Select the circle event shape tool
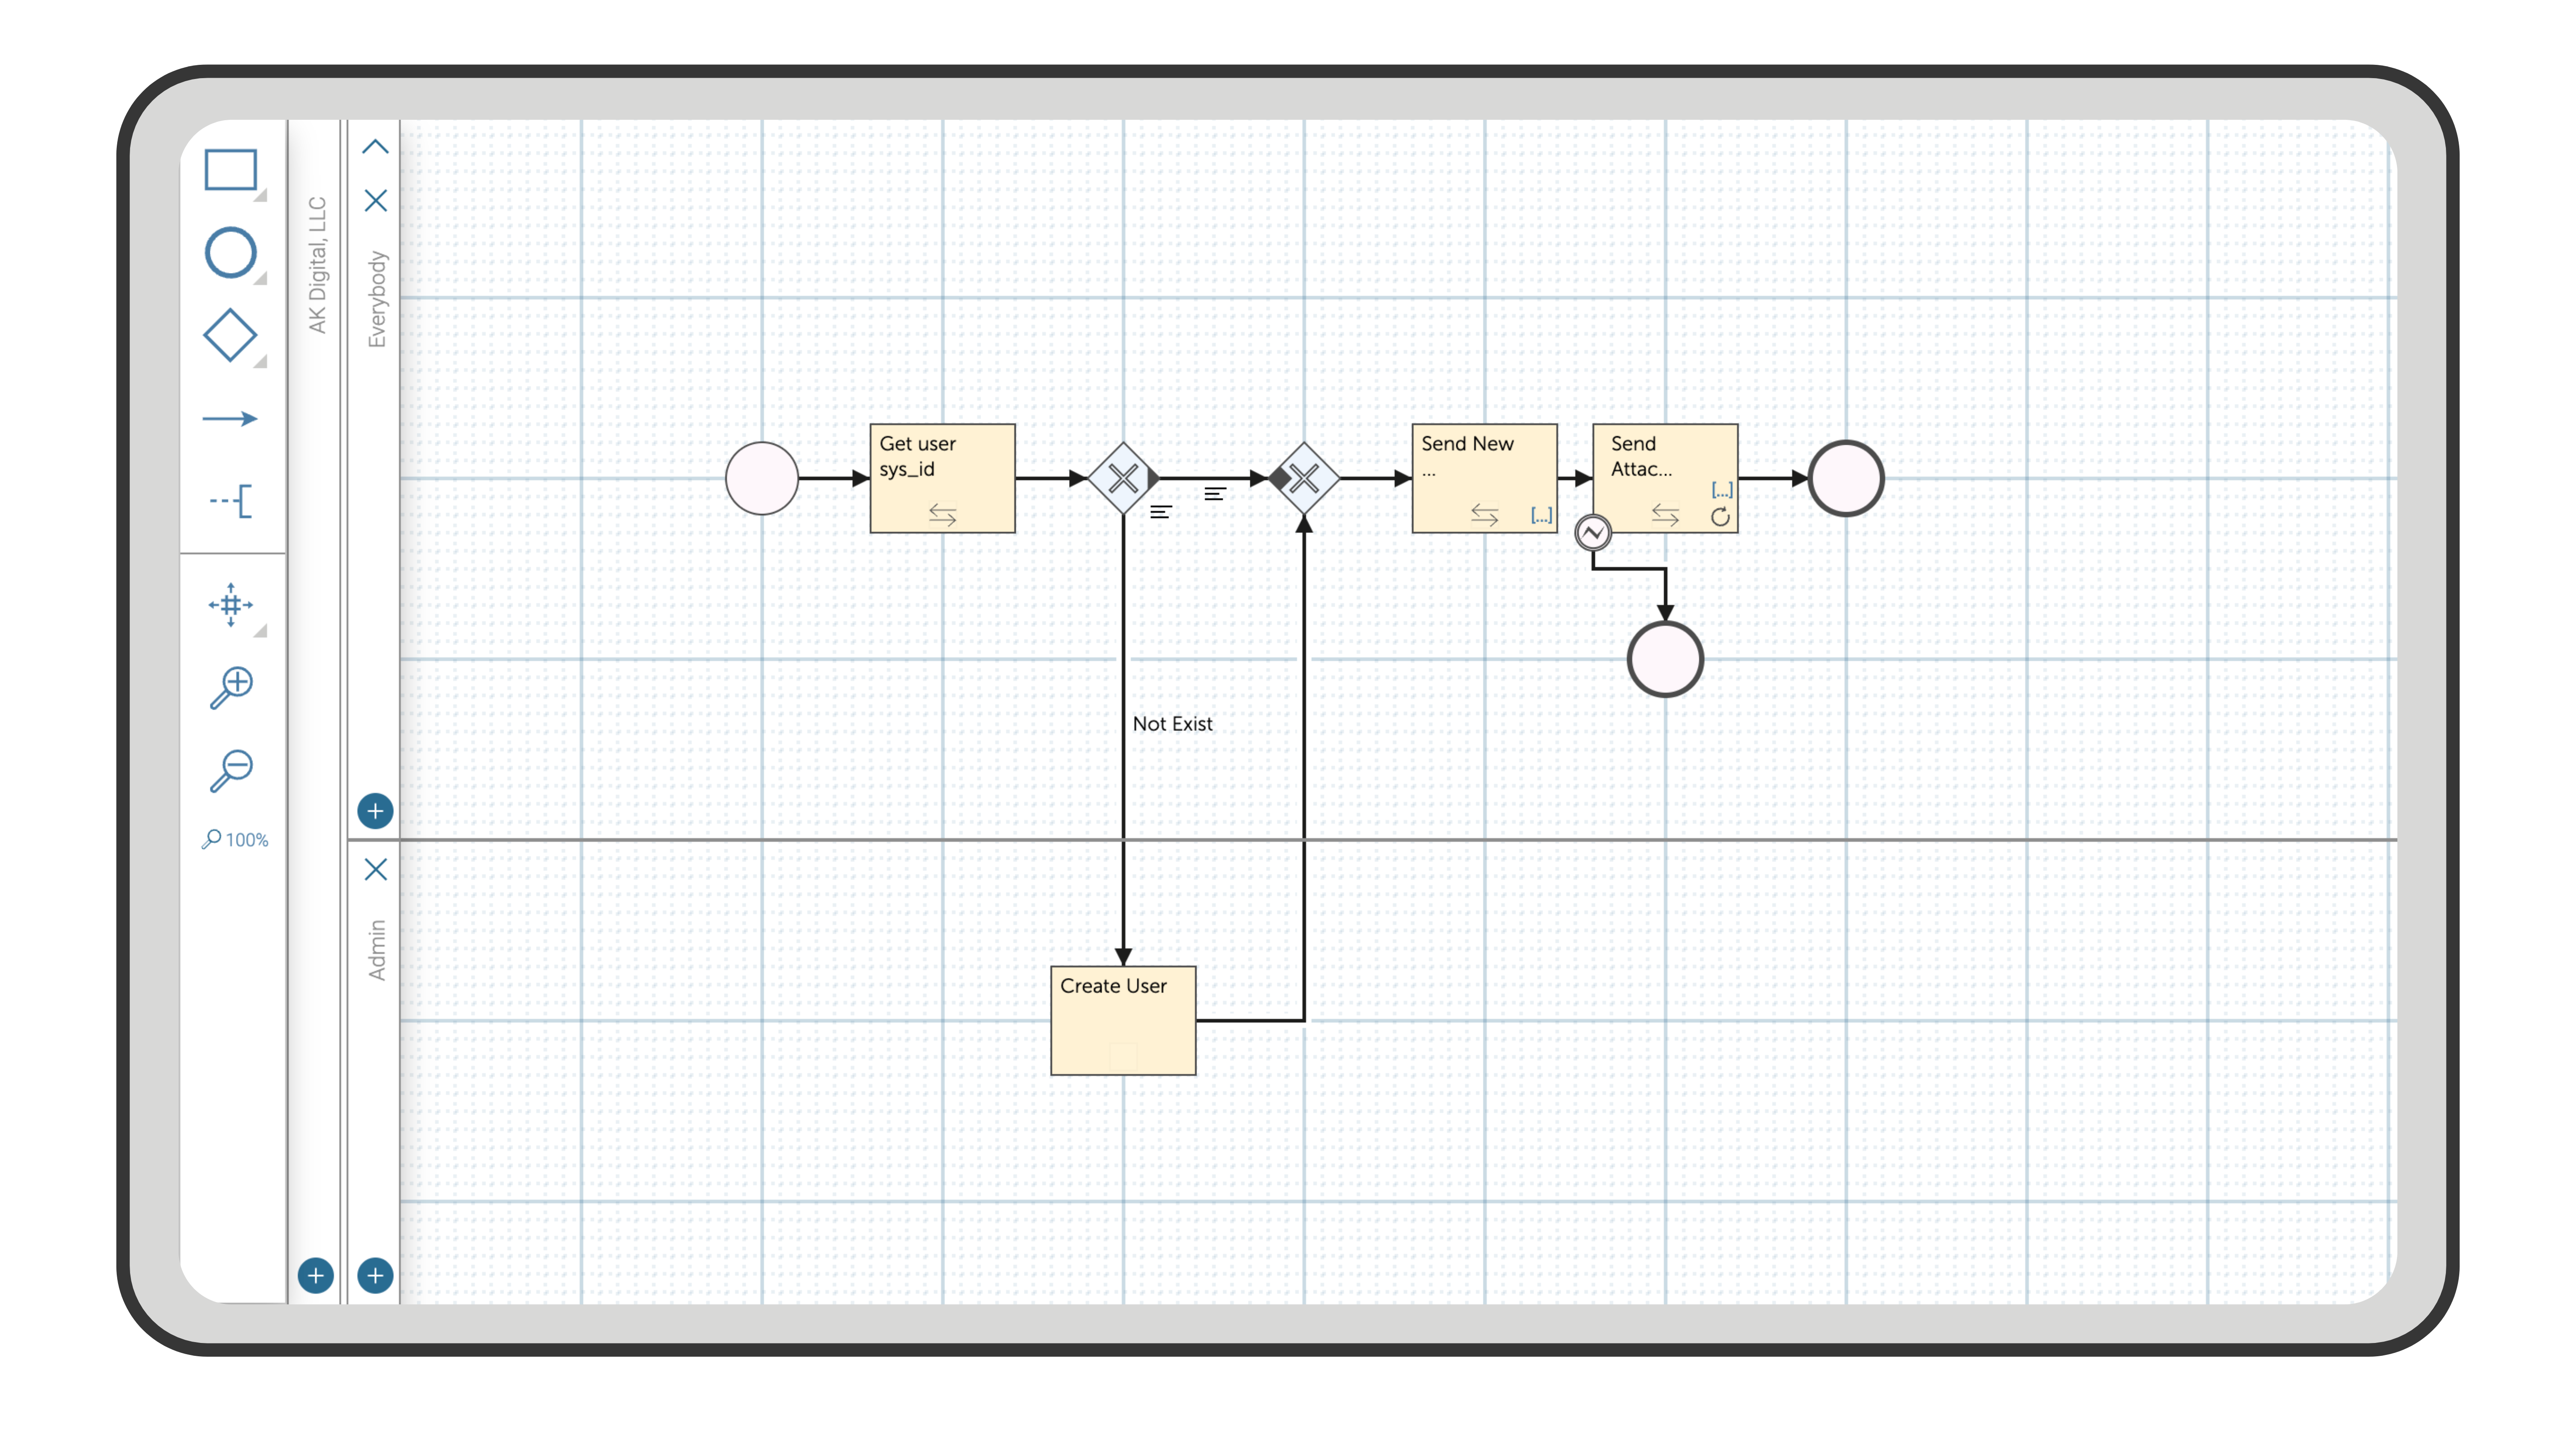Screen dimensions: 2576x1449 (x=230, y=252)
